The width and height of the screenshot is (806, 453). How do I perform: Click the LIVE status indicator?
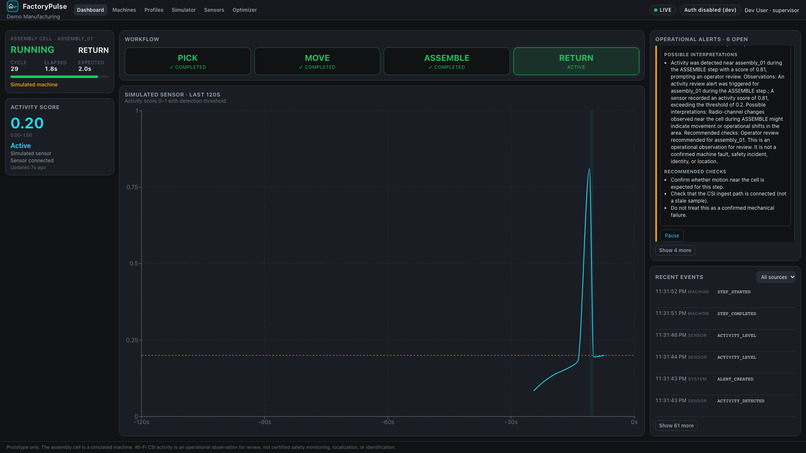click(662, 10)
